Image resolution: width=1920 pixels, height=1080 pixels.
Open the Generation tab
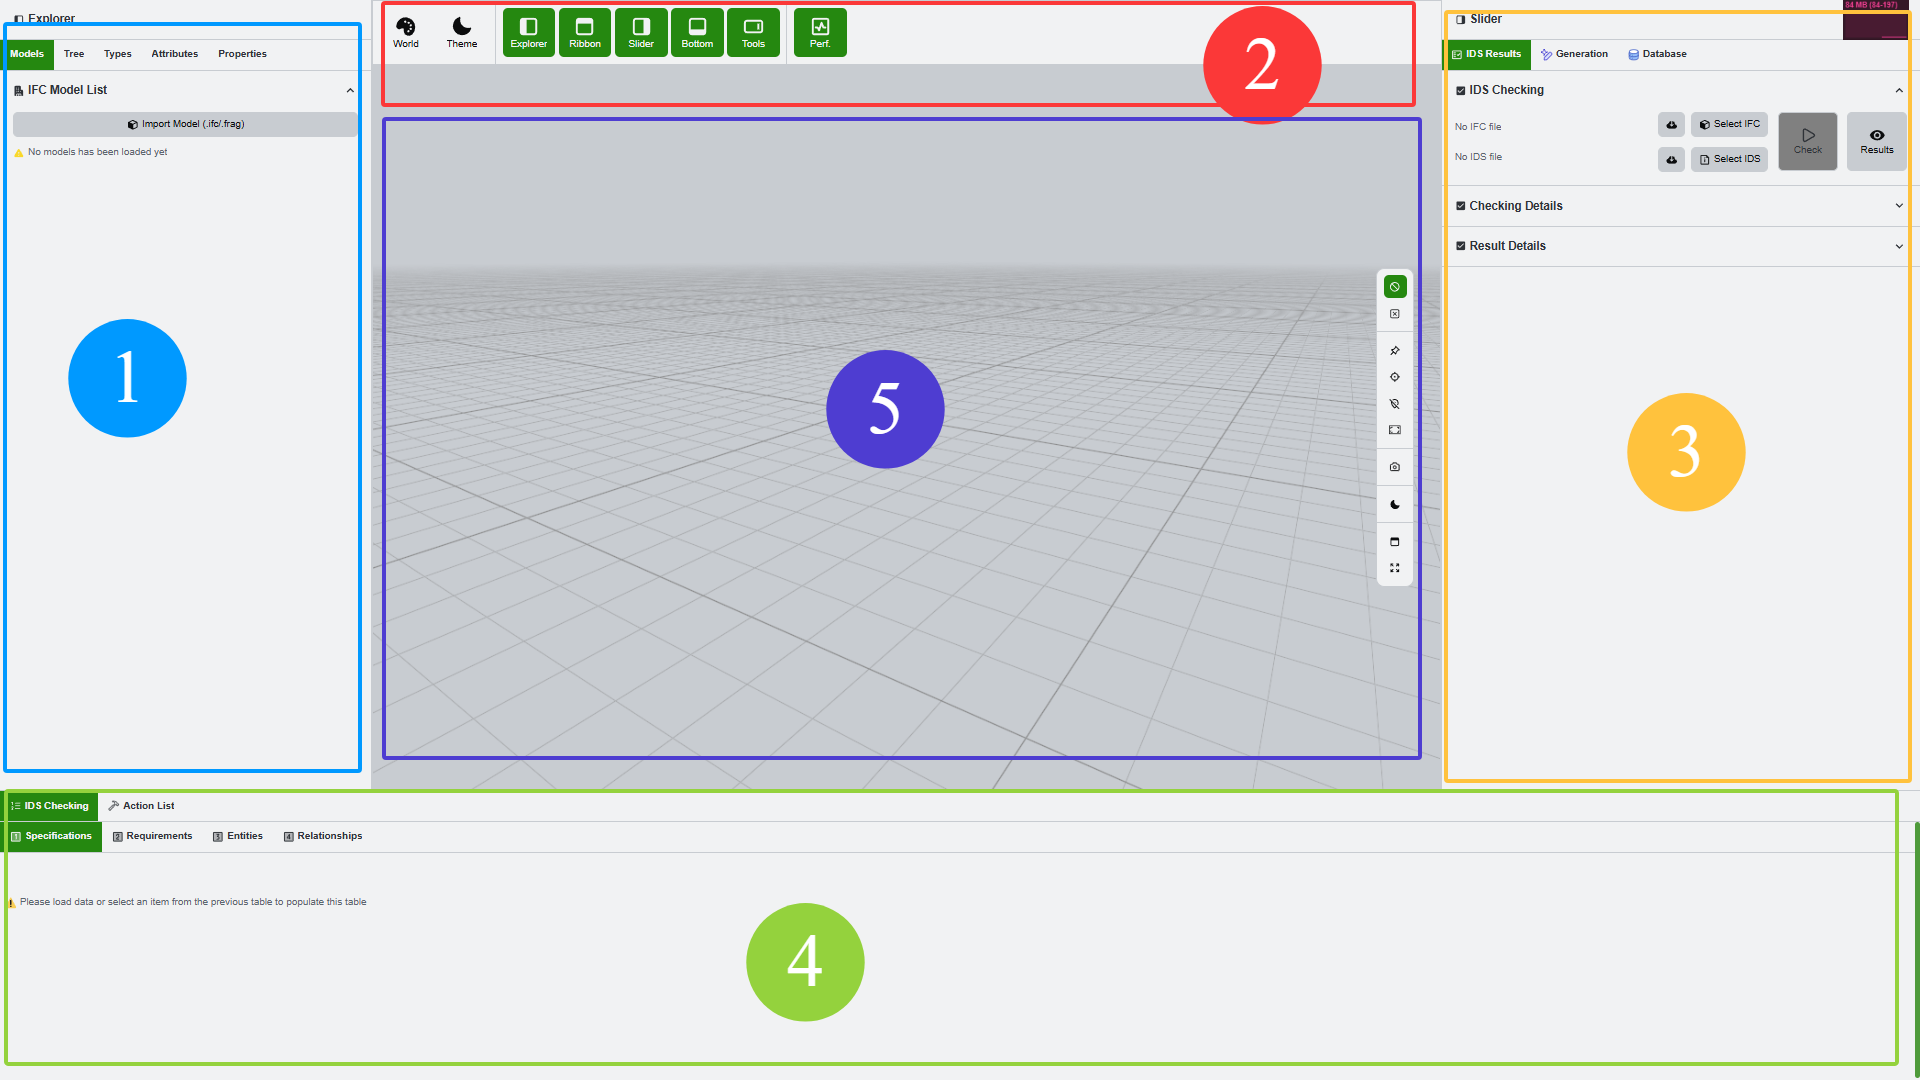tap(1574, 54)
